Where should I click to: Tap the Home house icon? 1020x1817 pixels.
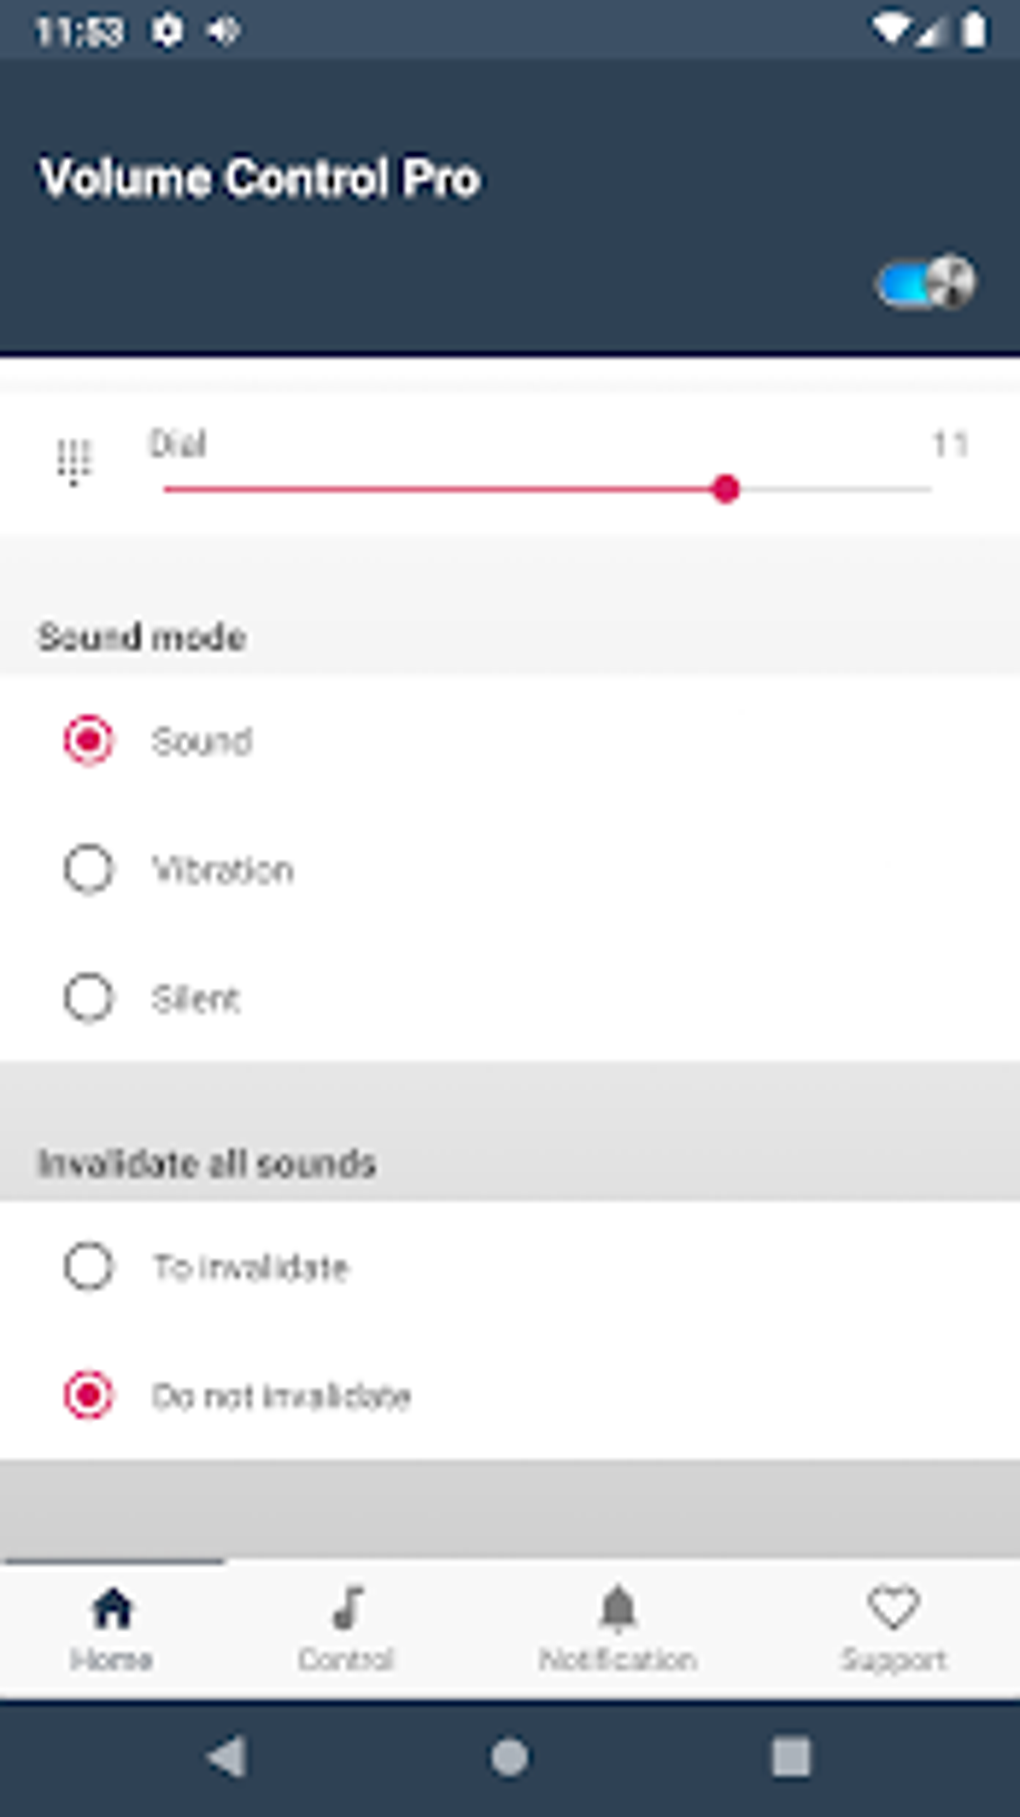[112, 1609]
